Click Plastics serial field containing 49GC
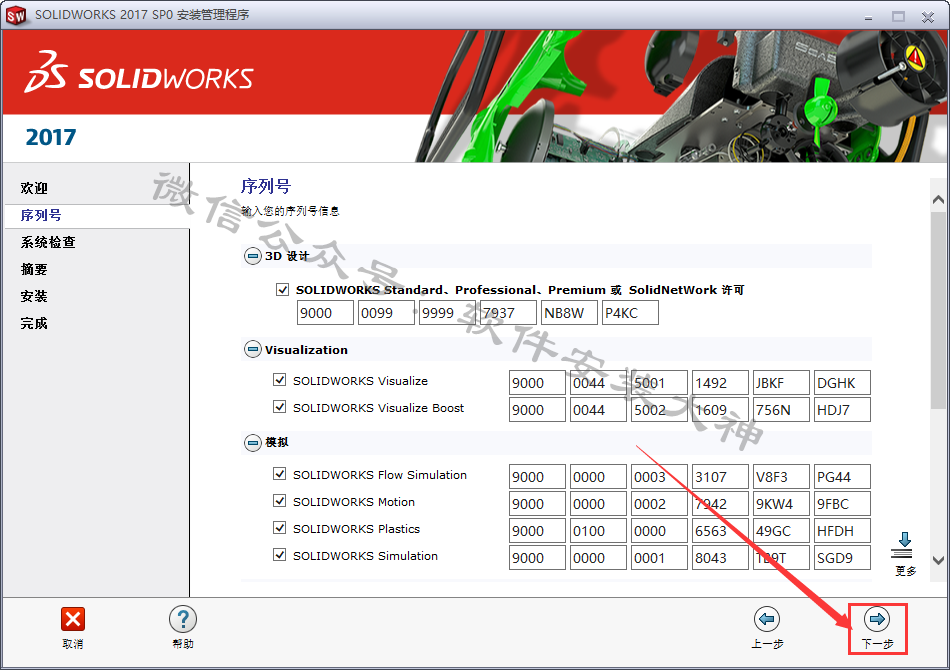This screenshot has width=950, height=670. [782, 531]
